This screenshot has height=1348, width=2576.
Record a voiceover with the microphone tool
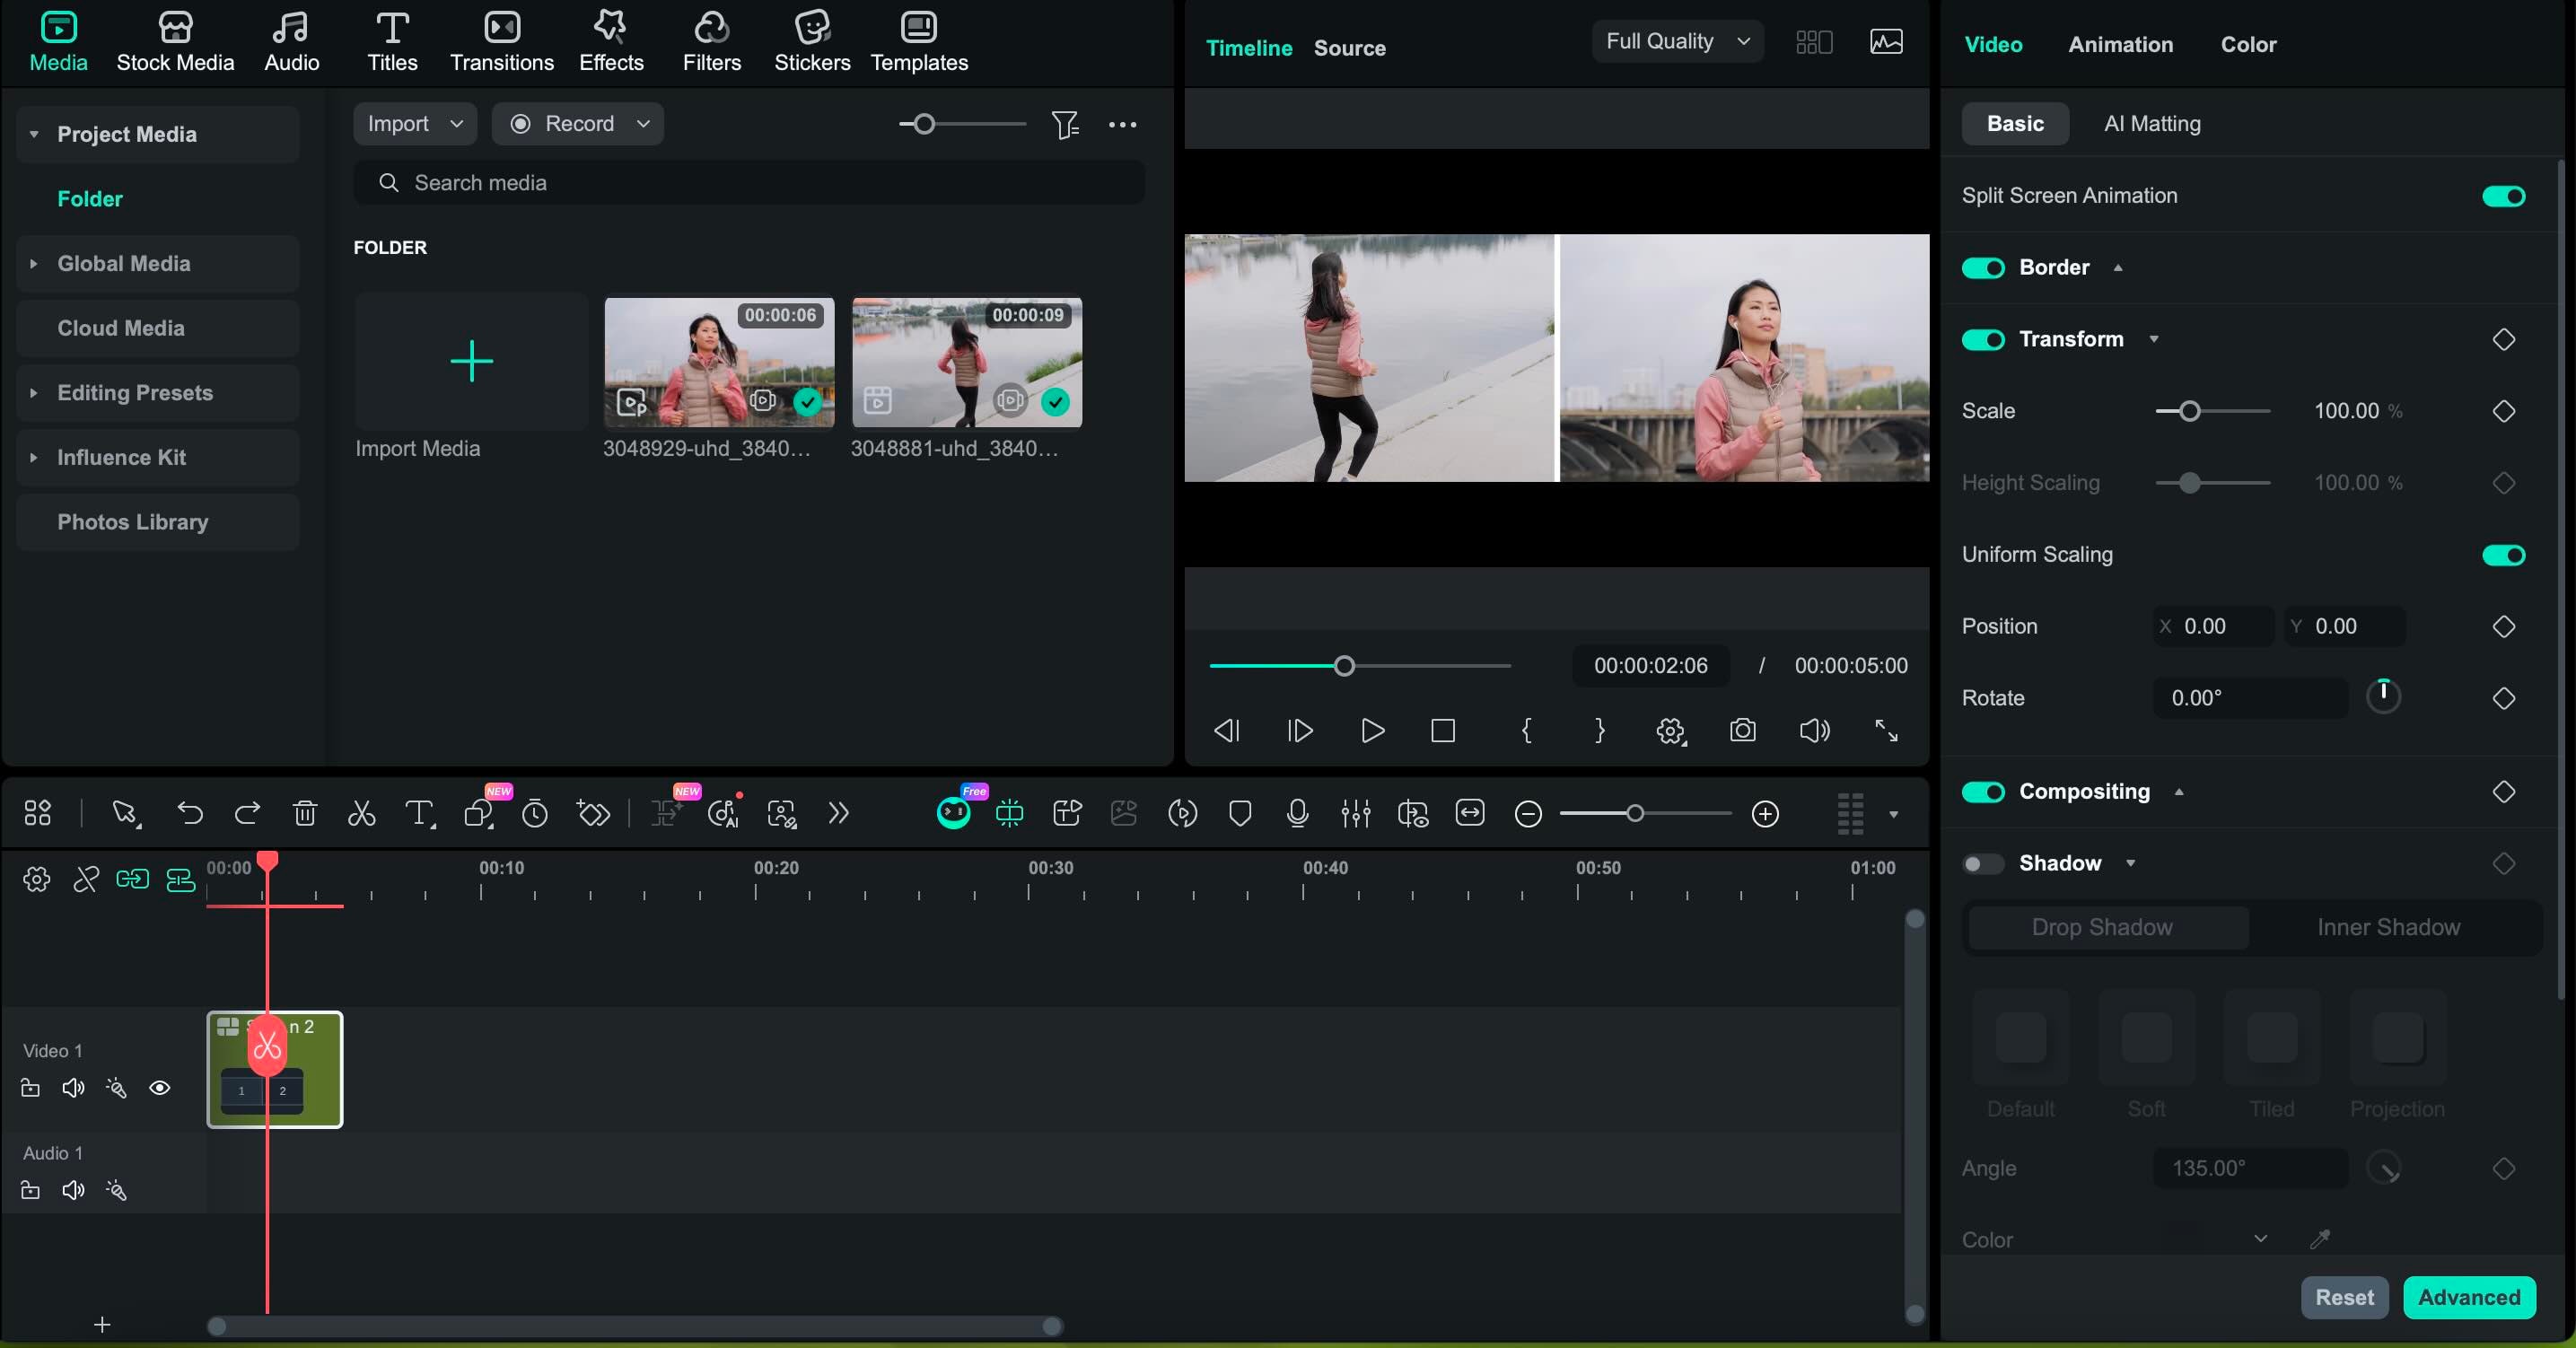pos(1297,814)
